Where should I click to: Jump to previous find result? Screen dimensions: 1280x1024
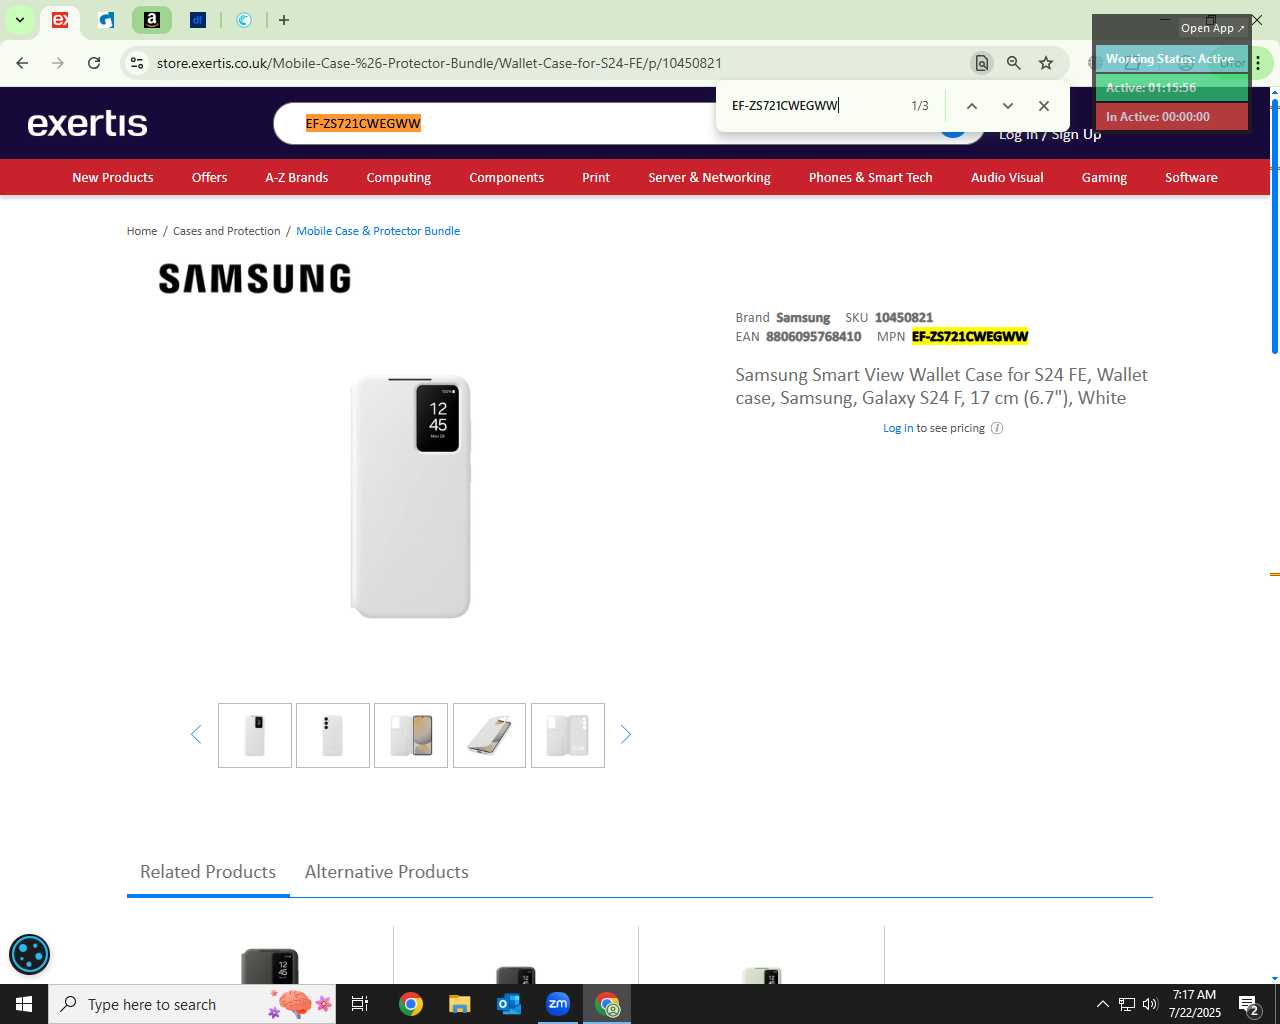(x=971, y=106)
